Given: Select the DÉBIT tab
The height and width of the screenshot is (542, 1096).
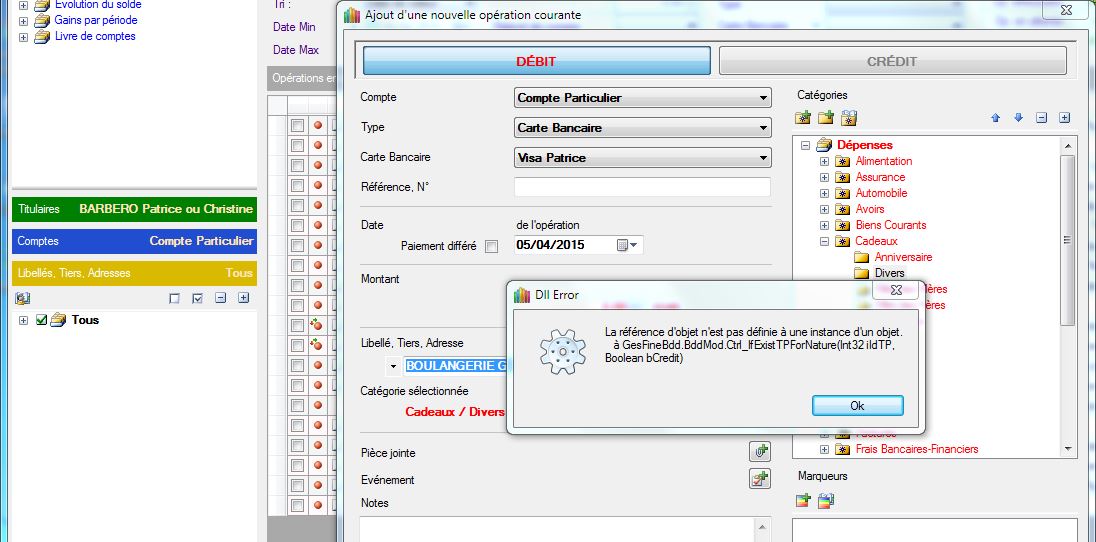Looking at the screenshot, I should point(536,61).
